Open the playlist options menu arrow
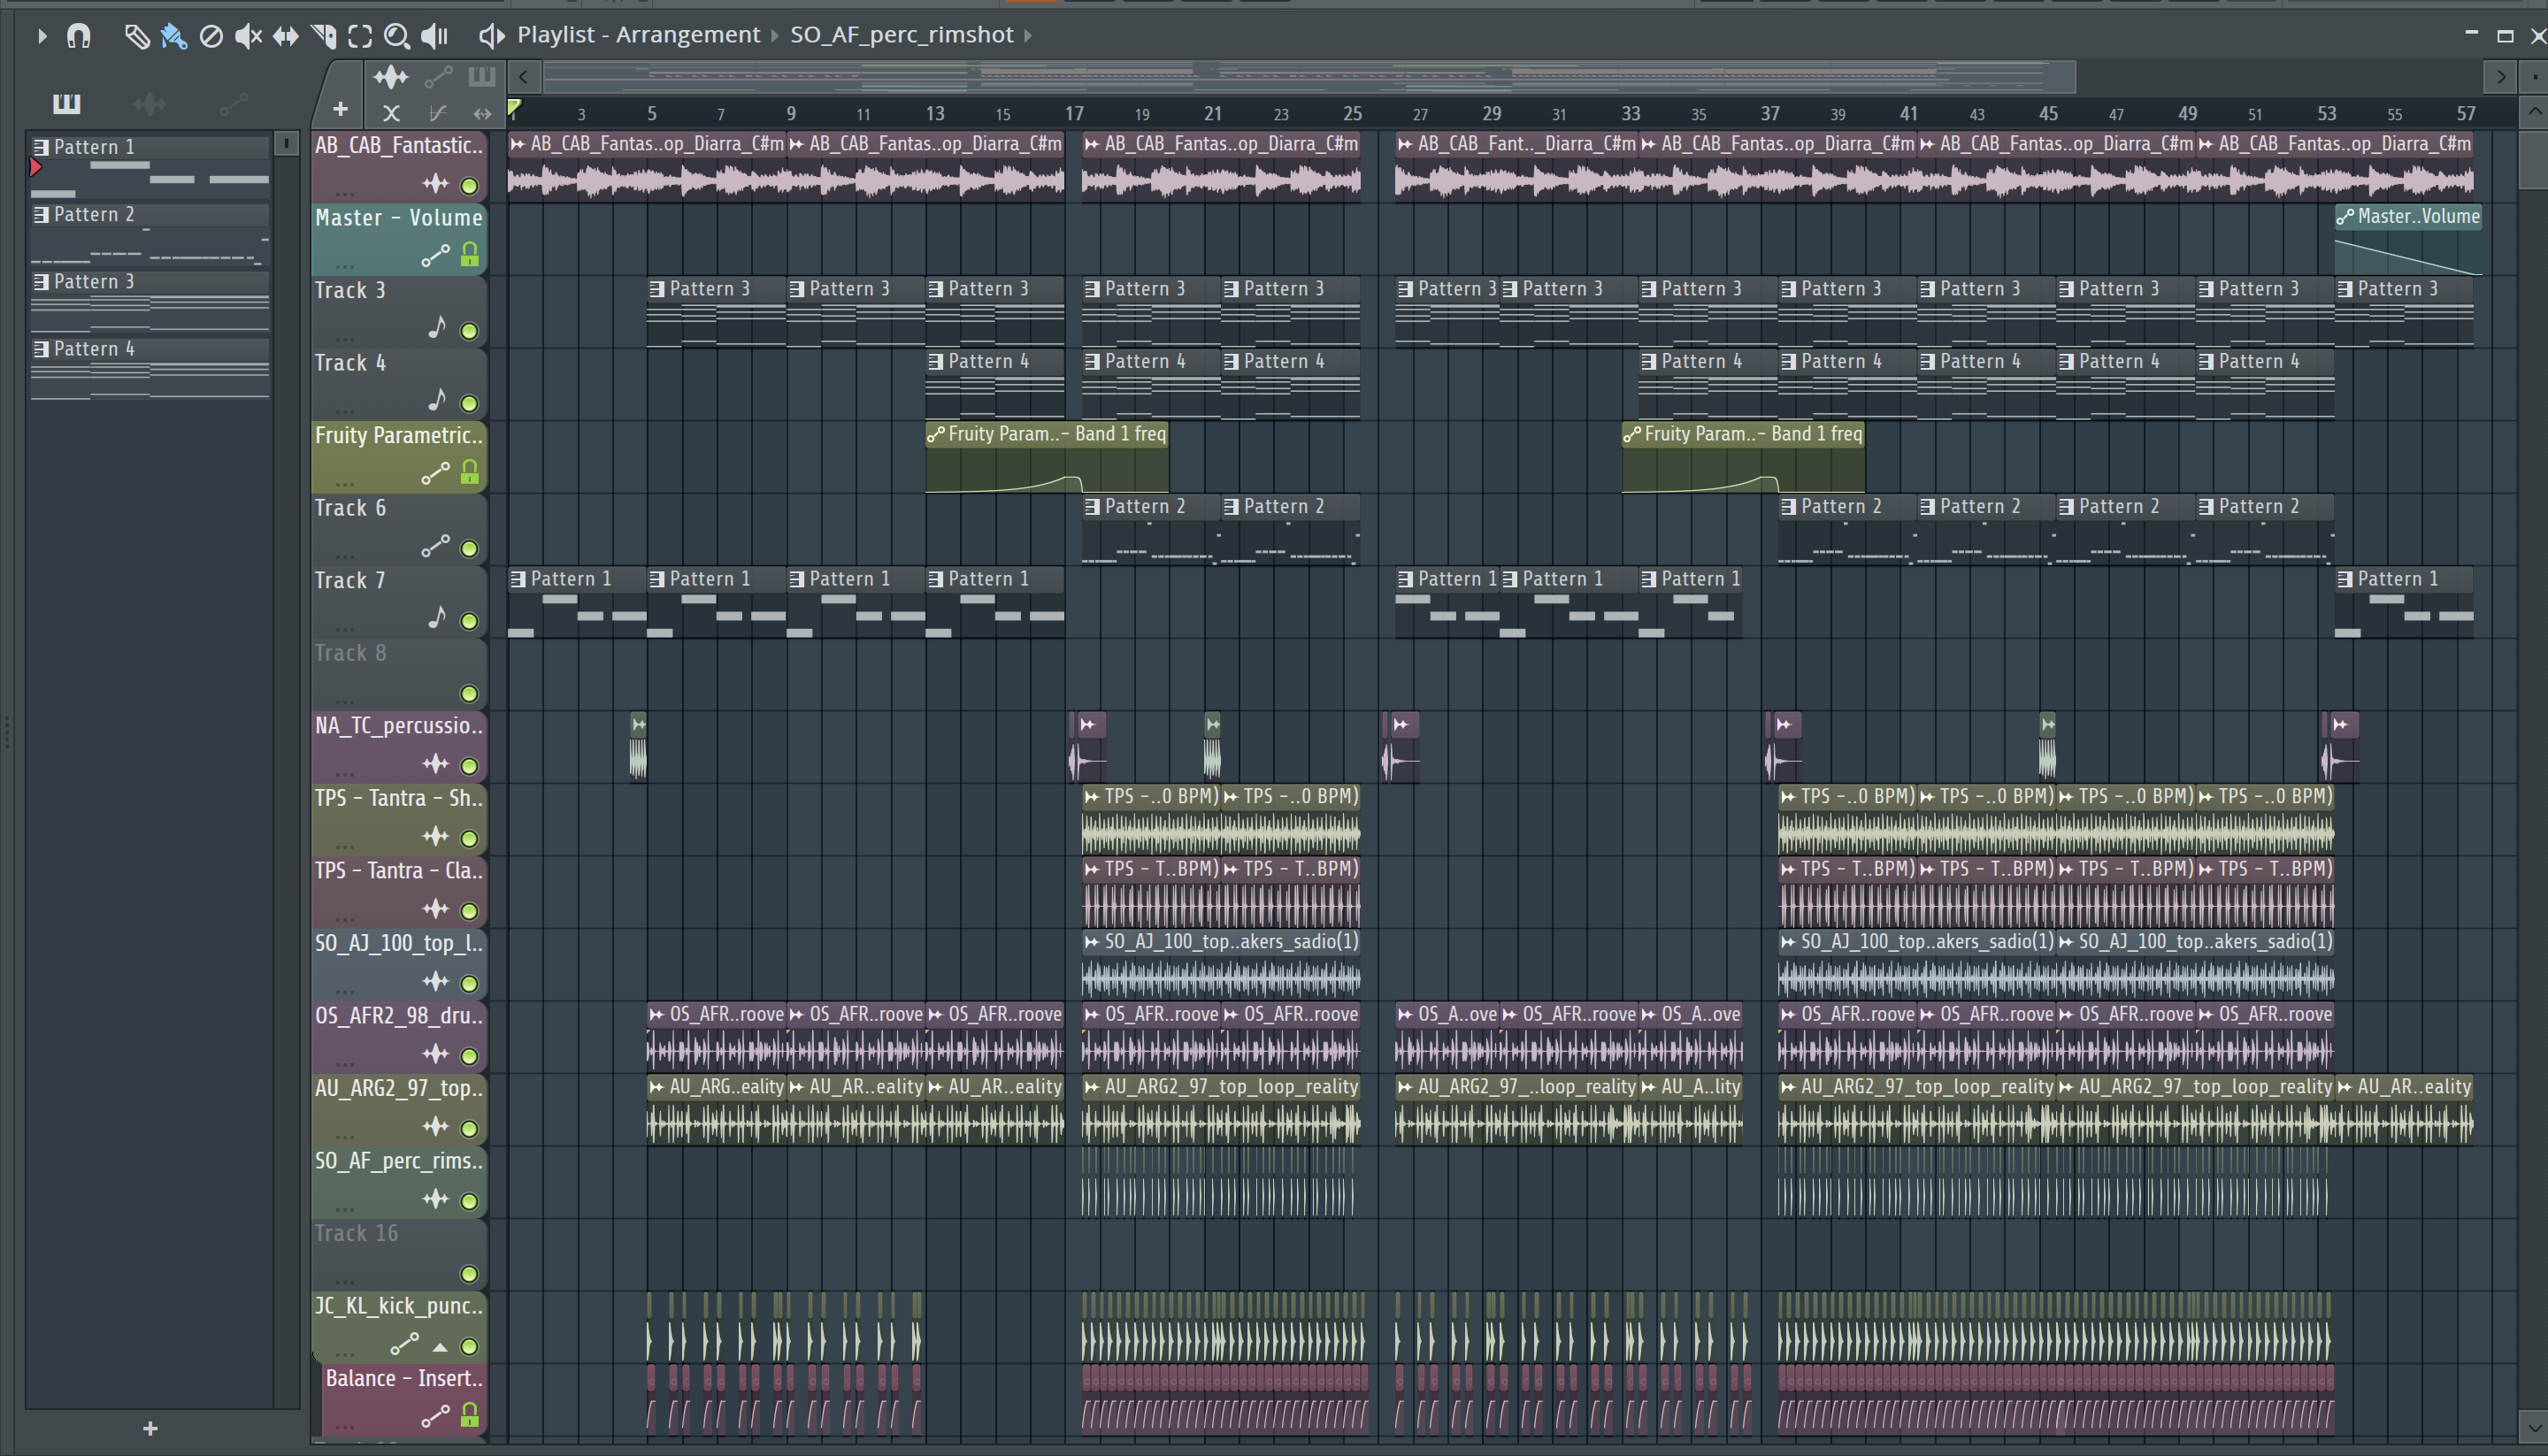2548x1456 pixels. click(41, 36)
